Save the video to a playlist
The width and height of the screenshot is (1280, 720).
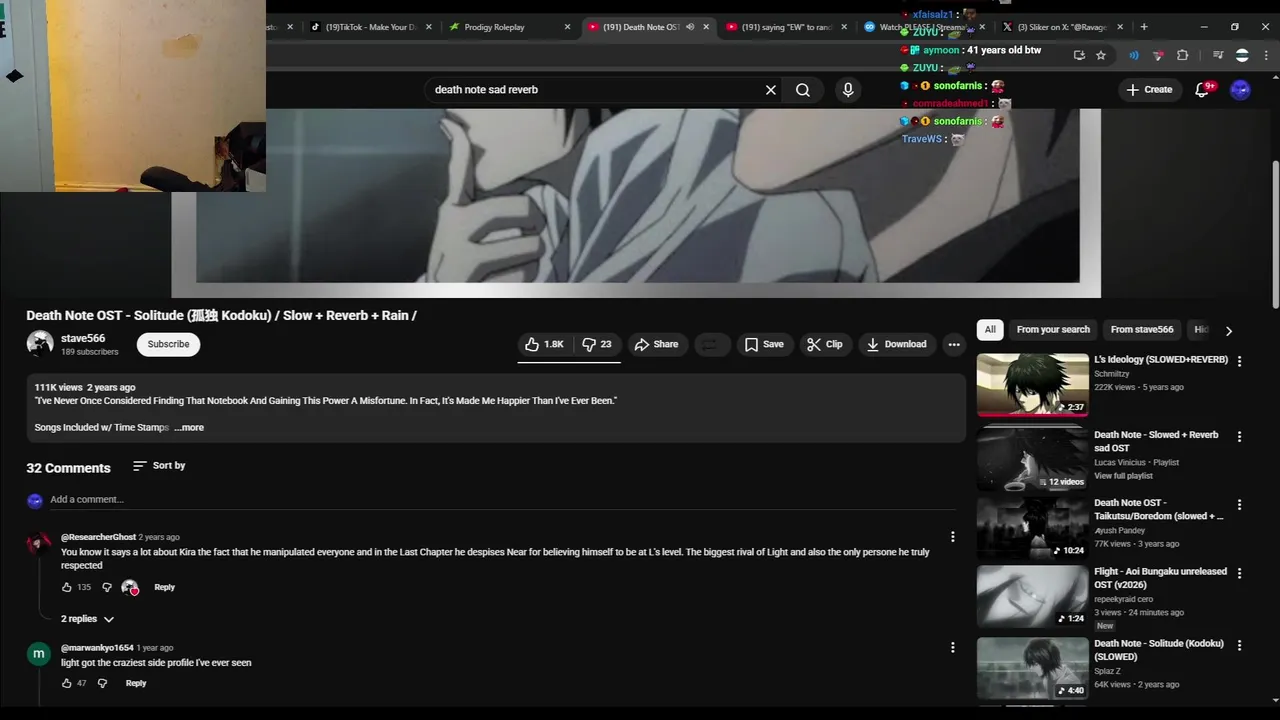(x=764, y=344)
